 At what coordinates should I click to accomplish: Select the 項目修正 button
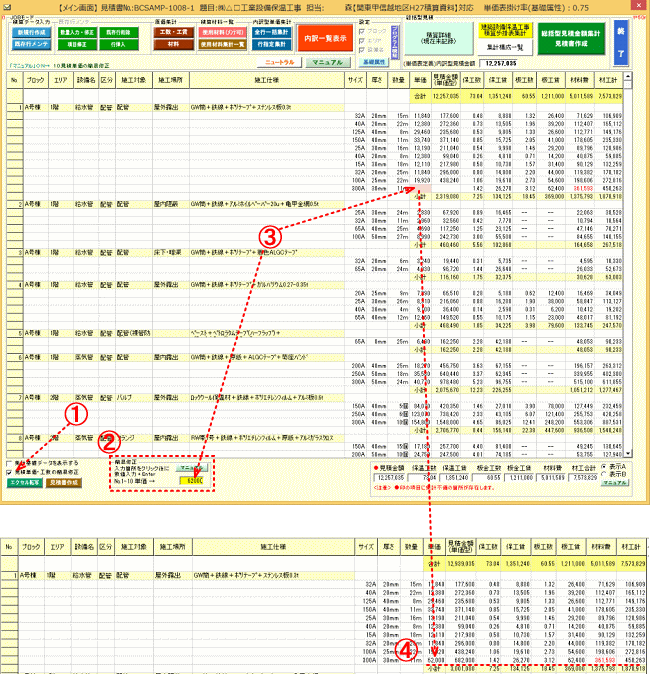77,44
